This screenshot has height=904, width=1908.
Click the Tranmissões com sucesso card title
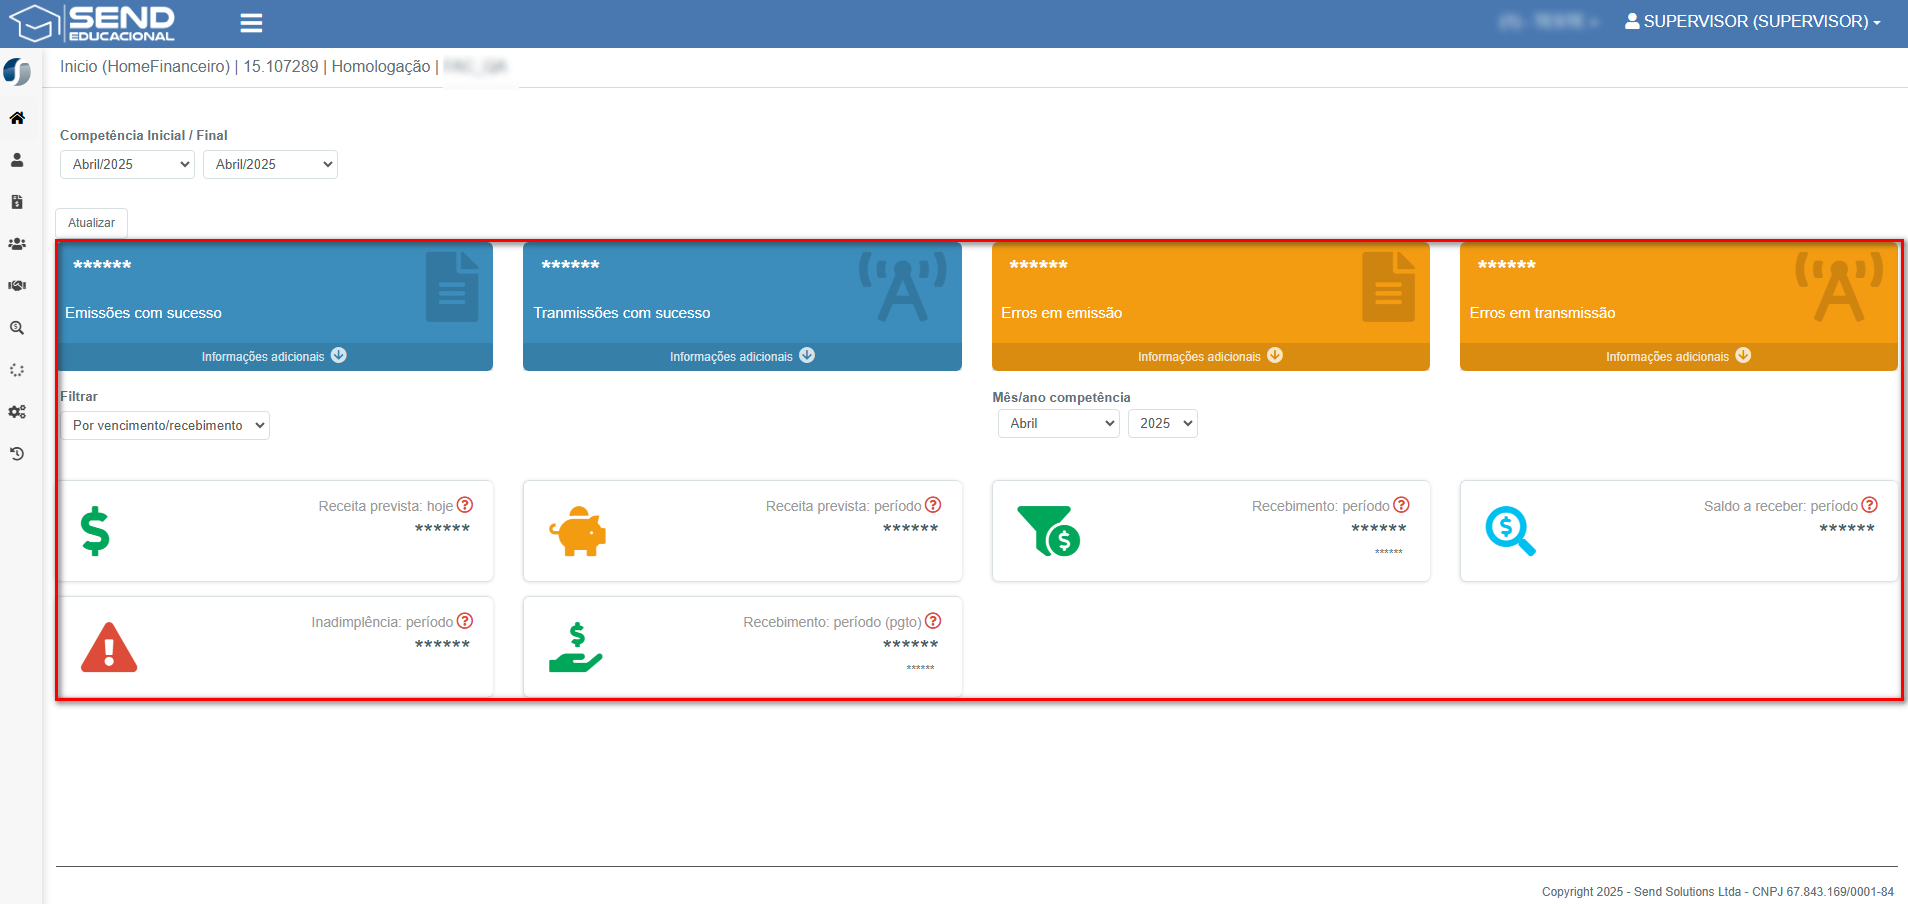tap(622, 313)
